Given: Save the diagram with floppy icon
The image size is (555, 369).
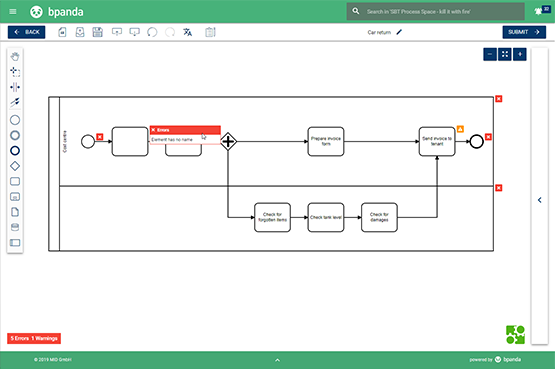Looking at the screenshot, I should (x=98, y=32).
